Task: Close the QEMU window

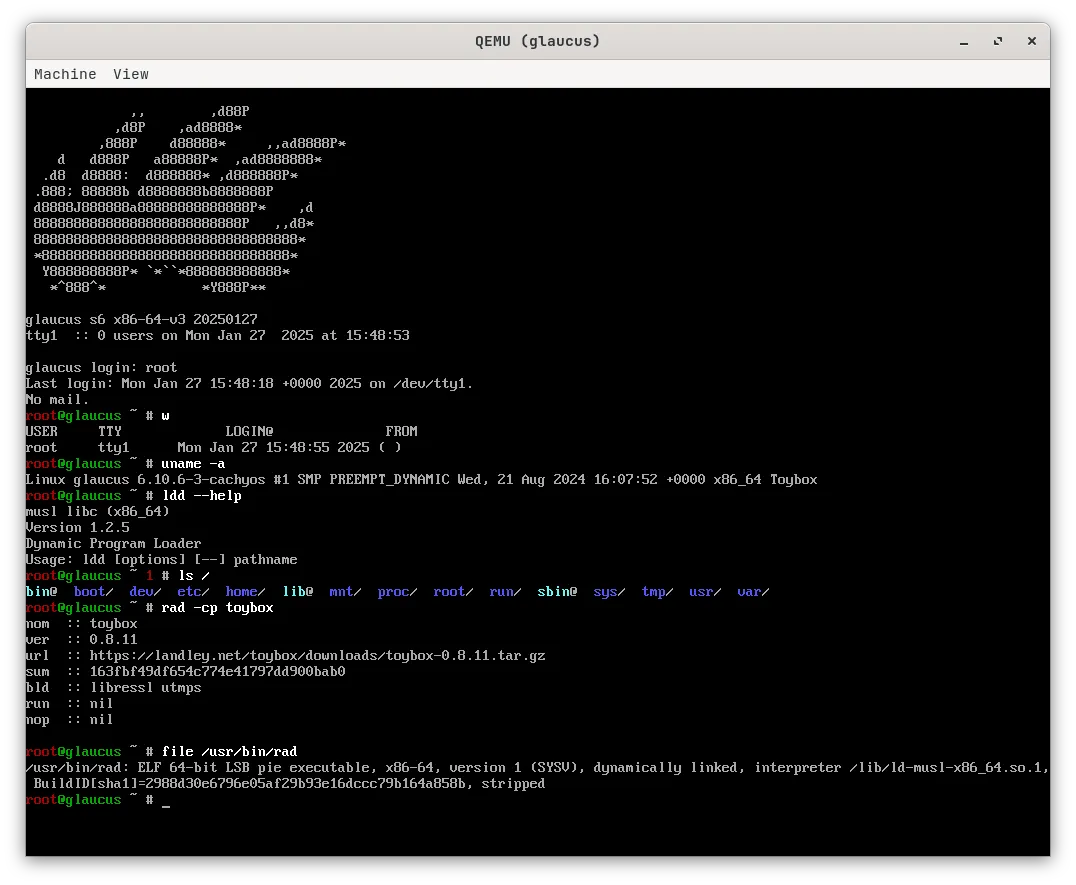Action: pos(1031,41)
